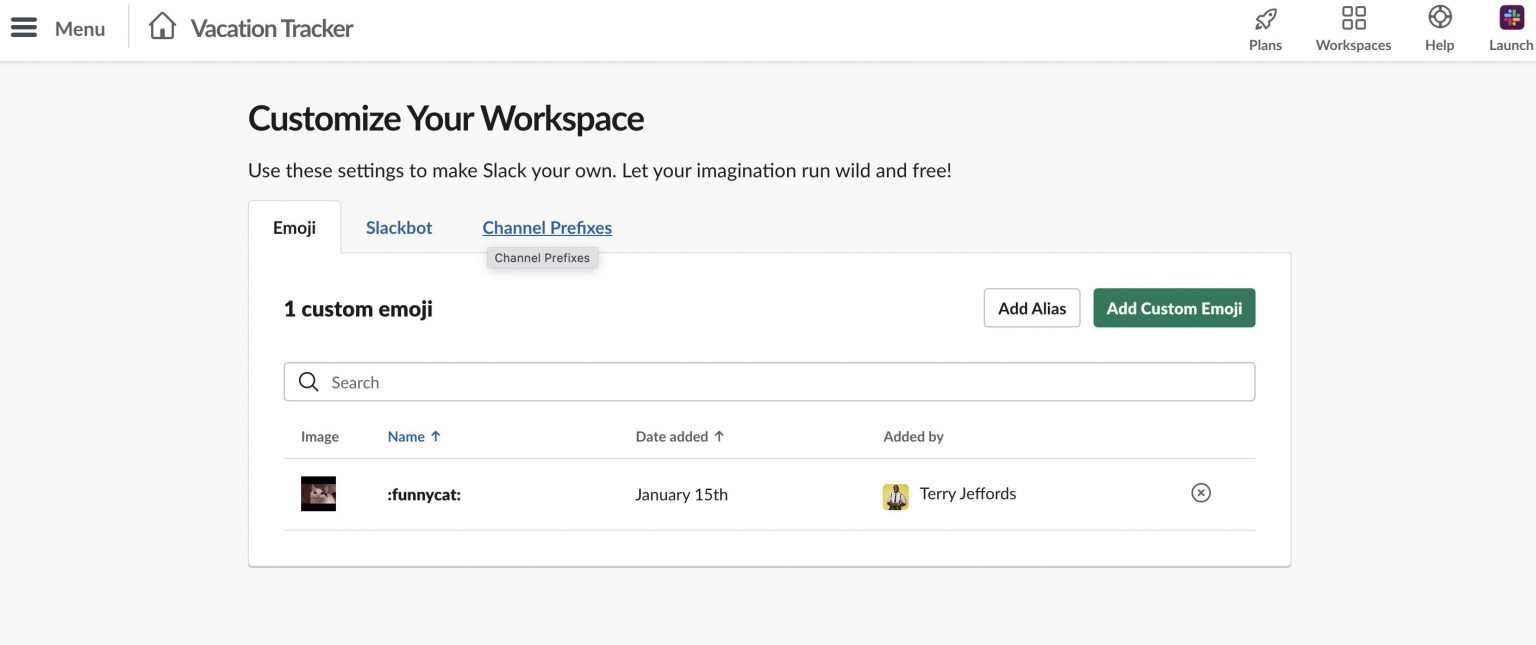
Task: Open the hamburger Menu icon
Action: pyautogui.click(x=24, y=28)
